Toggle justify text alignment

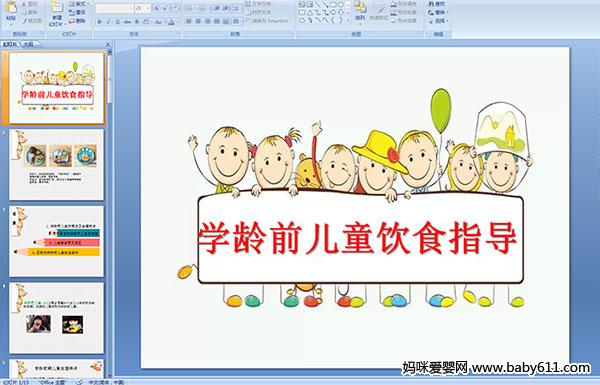coord(217,21)
